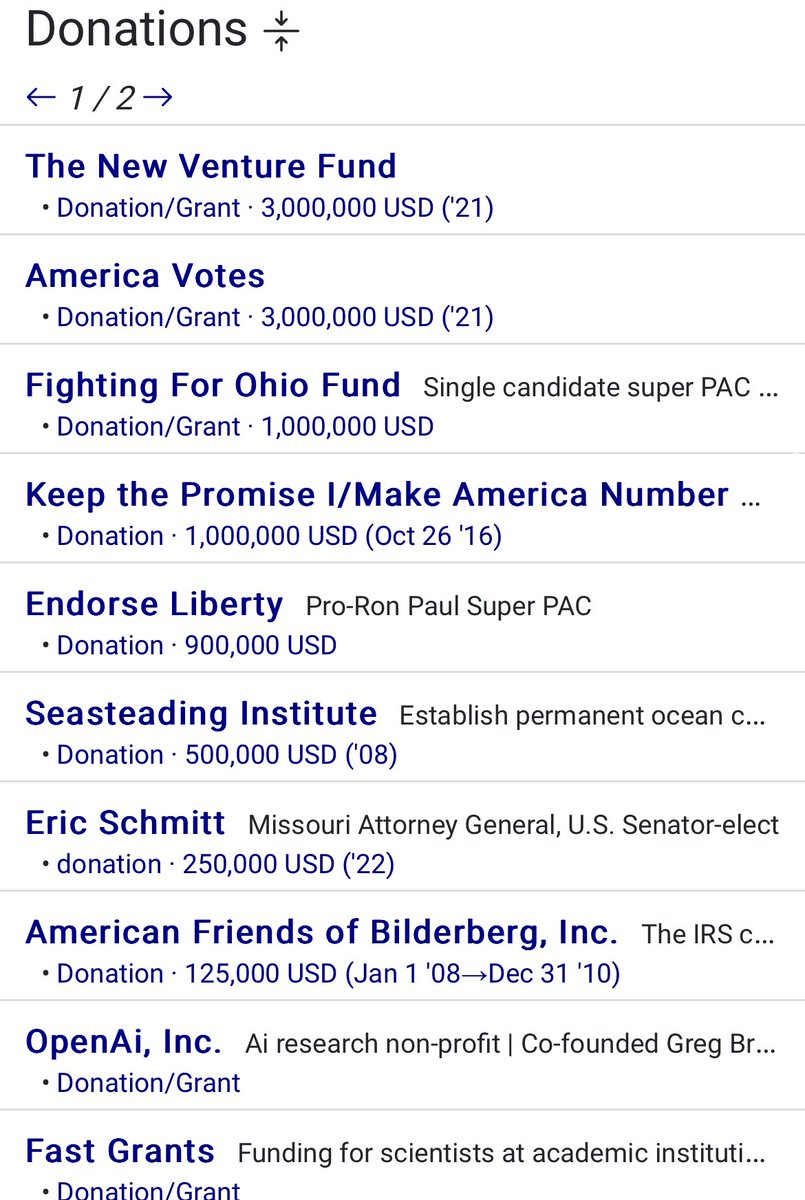Open The New Venture Fund link
The height and width of the screenshot is (1200, 805).
pos(211,166)
